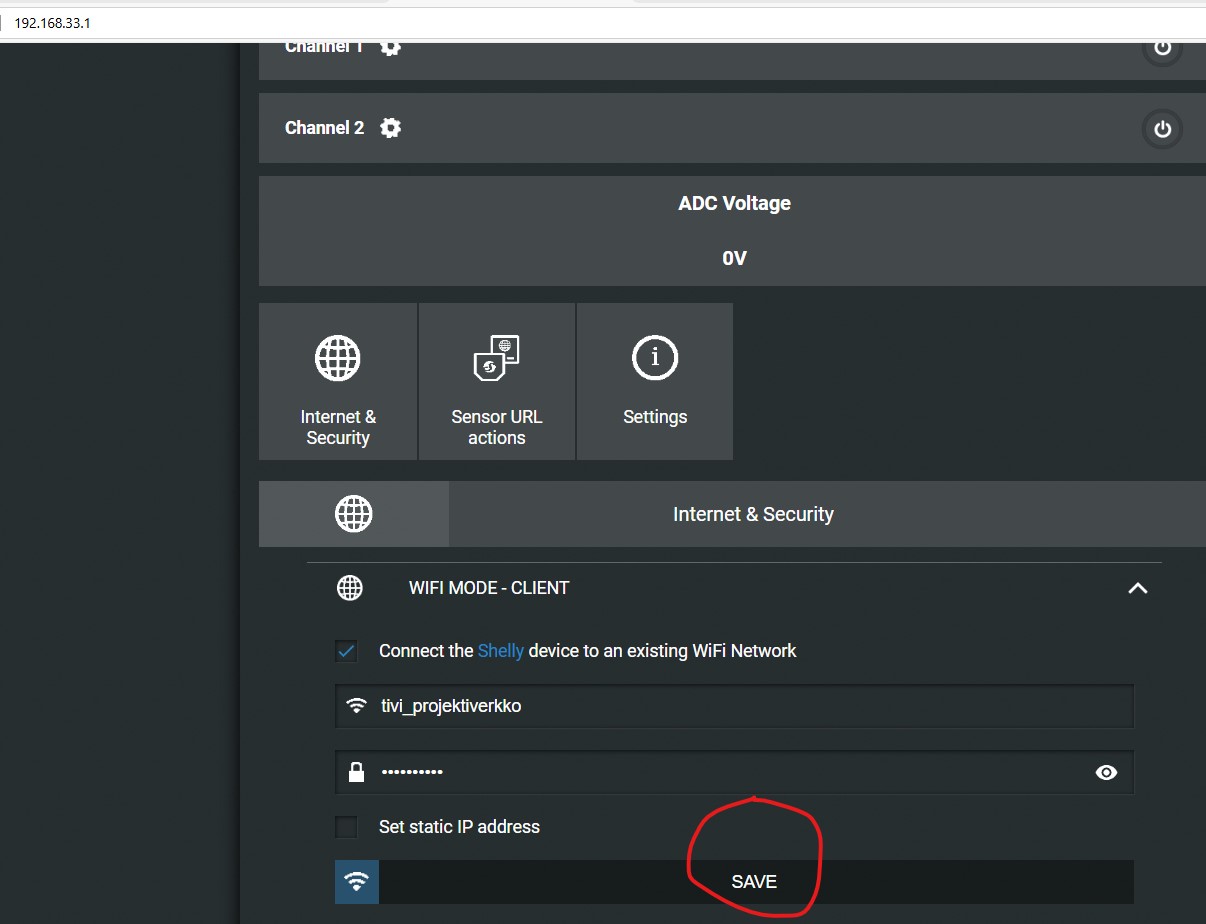Collapse the WIFI MODE - CLIENT section
Viewport: 1206px width, 924px height.
point(1138,588)
